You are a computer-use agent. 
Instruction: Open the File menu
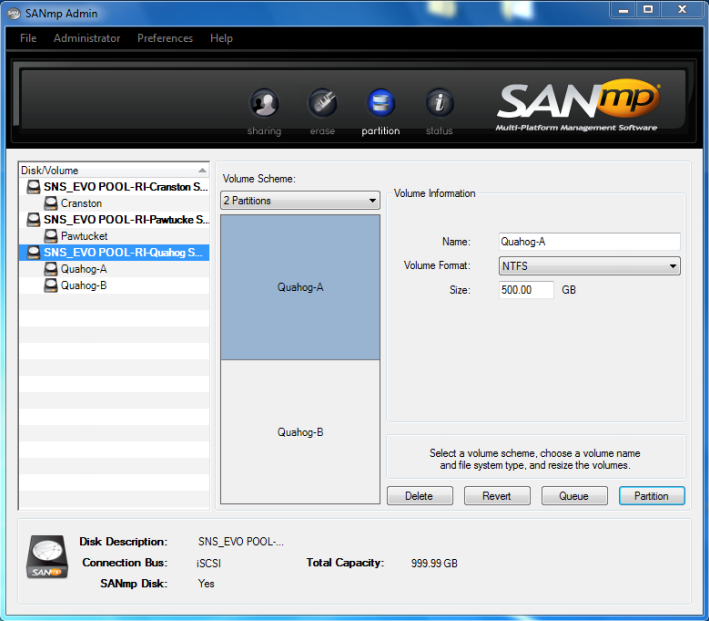pyautogui.click(x=28, y=38)
